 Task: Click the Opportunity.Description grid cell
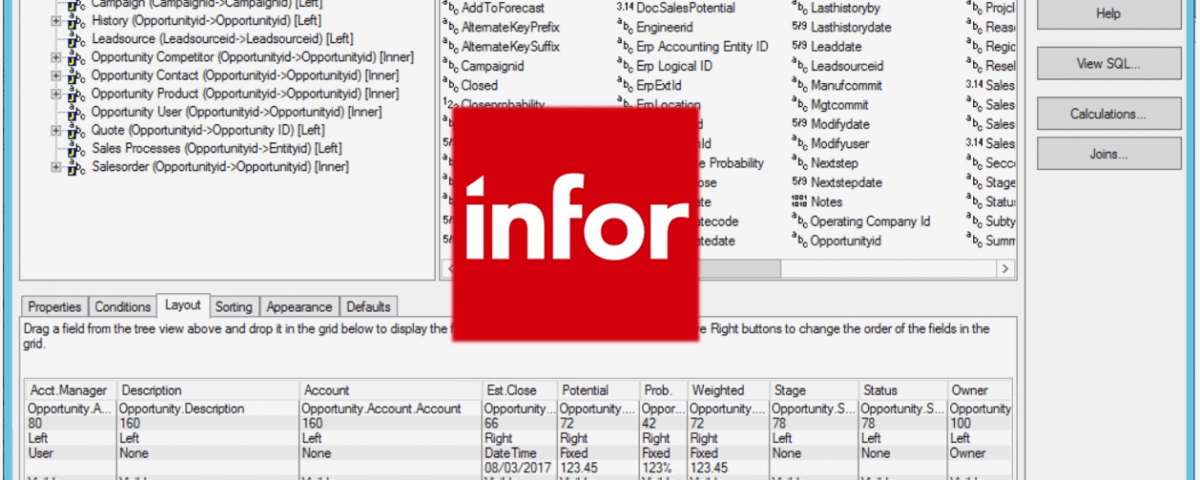click(x=208, y=409)
